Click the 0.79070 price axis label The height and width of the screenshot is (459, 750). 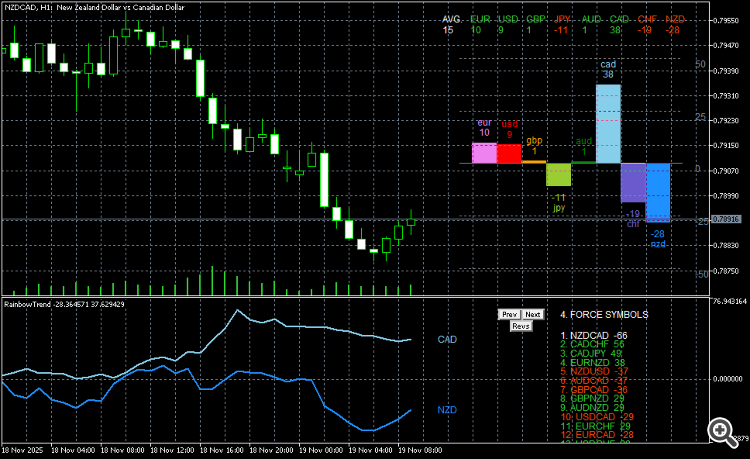(726, 171)
